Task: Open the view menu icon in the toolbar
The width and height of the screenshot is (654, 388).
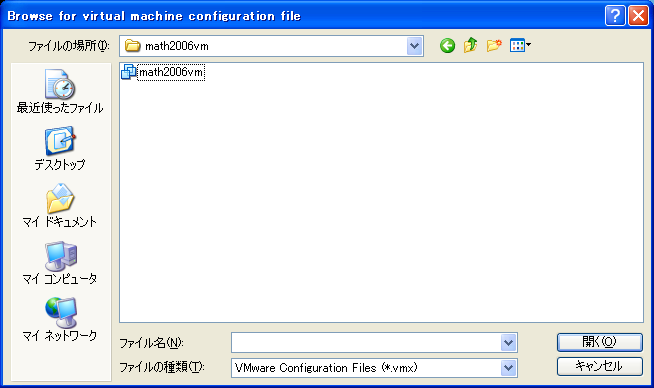Action: [520, 45]
